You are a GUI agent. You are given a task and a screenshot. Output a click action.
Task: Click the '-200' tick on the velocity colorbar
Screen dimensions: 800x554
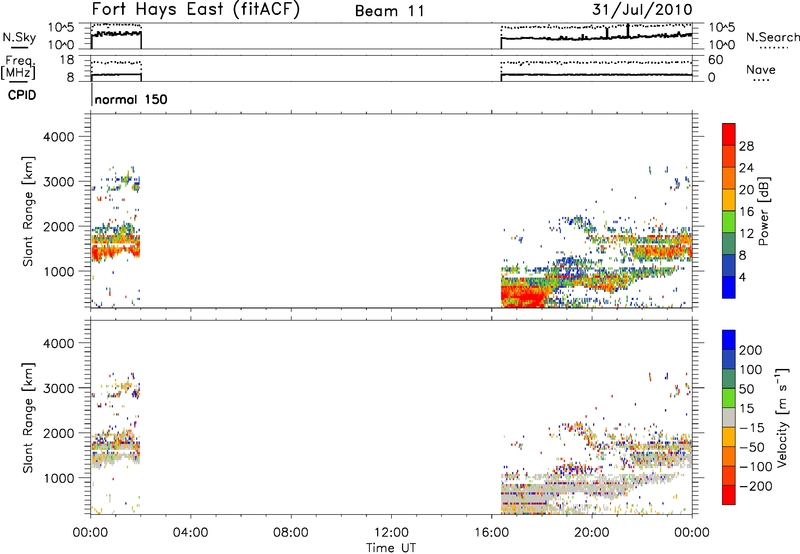tap(756, 486)
